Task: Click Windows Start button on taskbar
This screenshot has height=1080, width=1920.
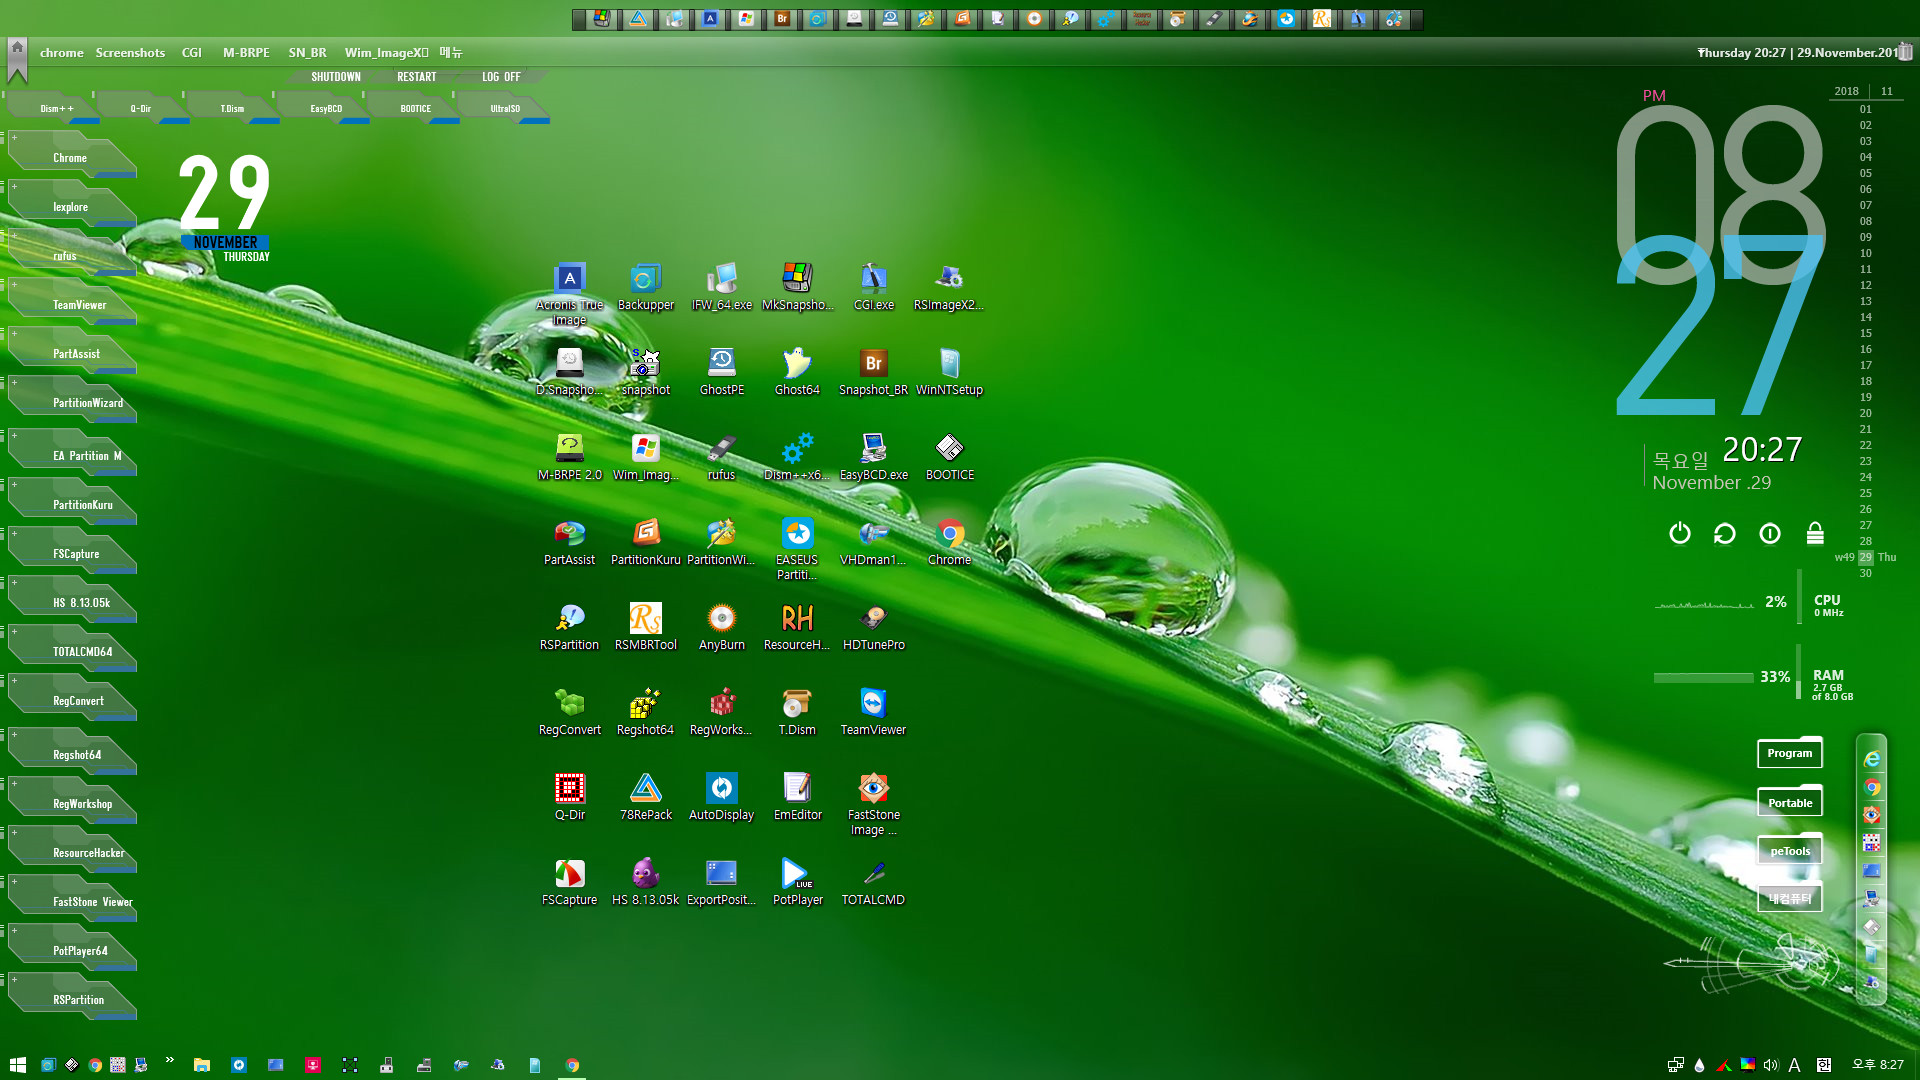Action: click(x=17, y=1065)
